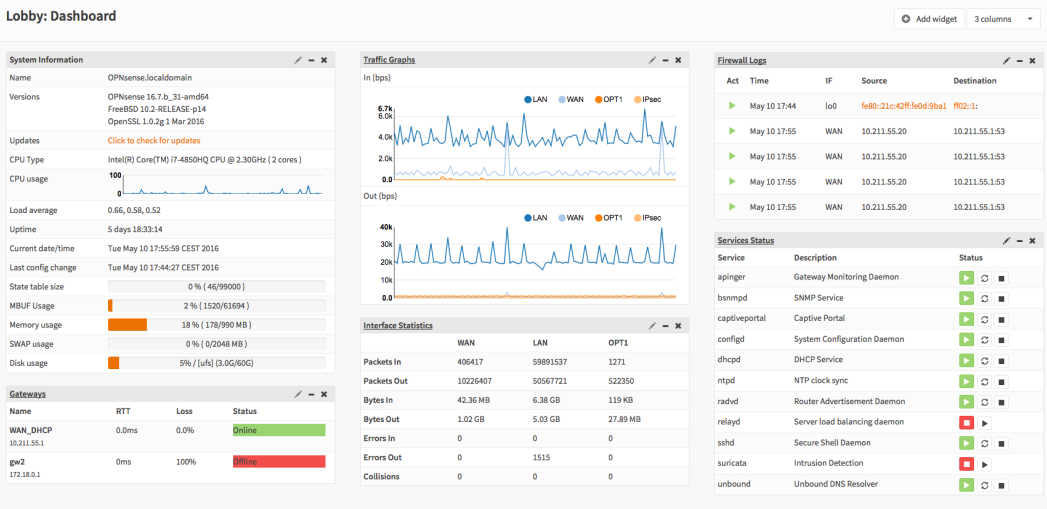The height and width of the screenshot is (509, 1047).
Task: Click the WAN Packets In value 406417
Action: (471, 361)
